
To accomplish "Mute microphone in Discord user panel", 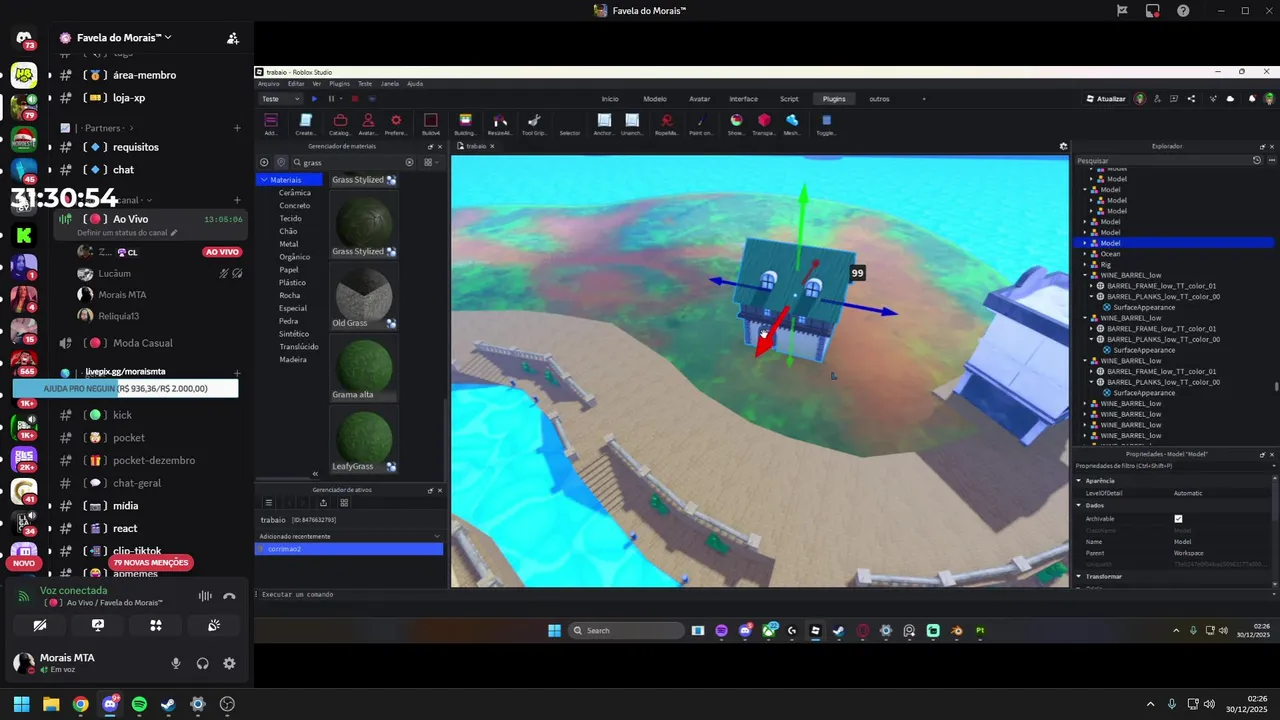I will point(176,663).
